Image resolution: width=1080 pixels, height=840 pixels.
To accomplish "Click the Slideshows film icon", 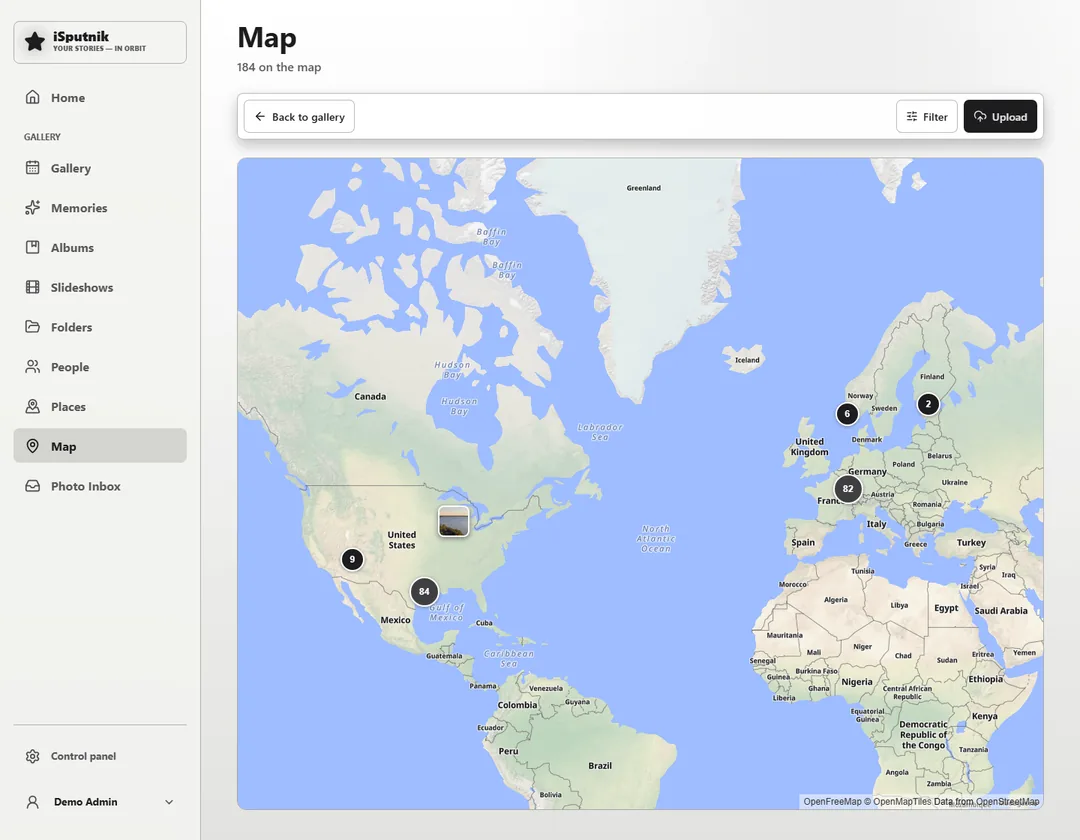I will click(x=32, y=287).
